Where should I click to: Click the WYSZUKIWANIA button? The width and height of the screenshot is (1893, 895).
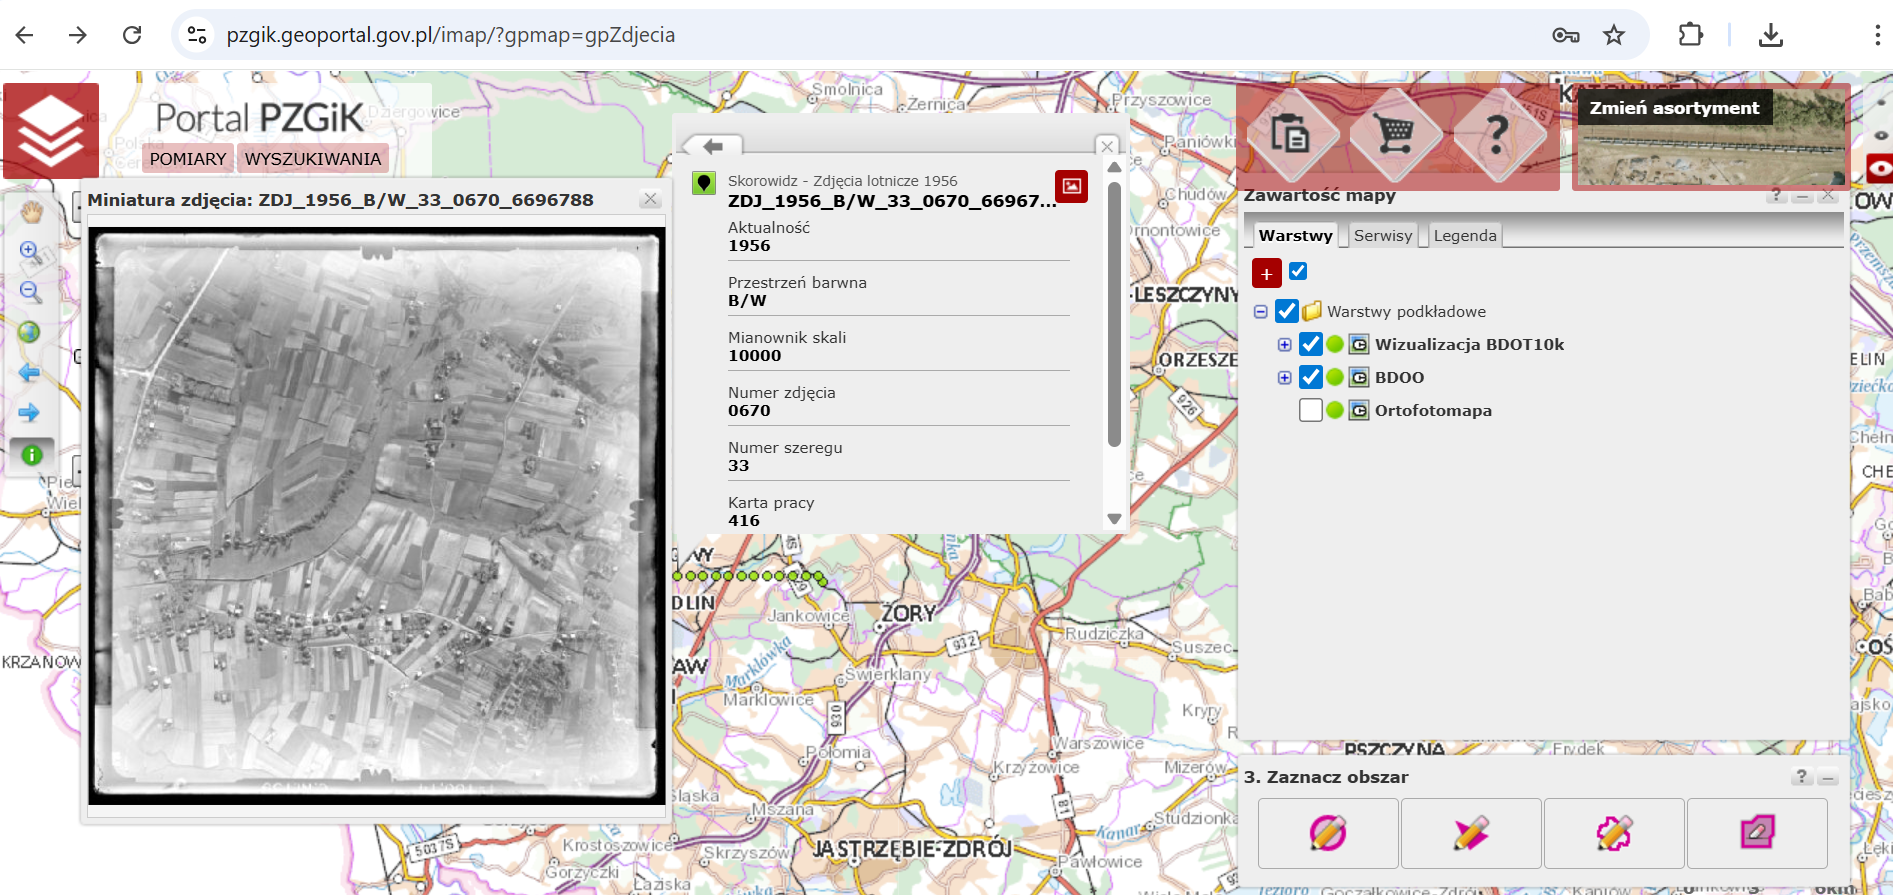312,159
